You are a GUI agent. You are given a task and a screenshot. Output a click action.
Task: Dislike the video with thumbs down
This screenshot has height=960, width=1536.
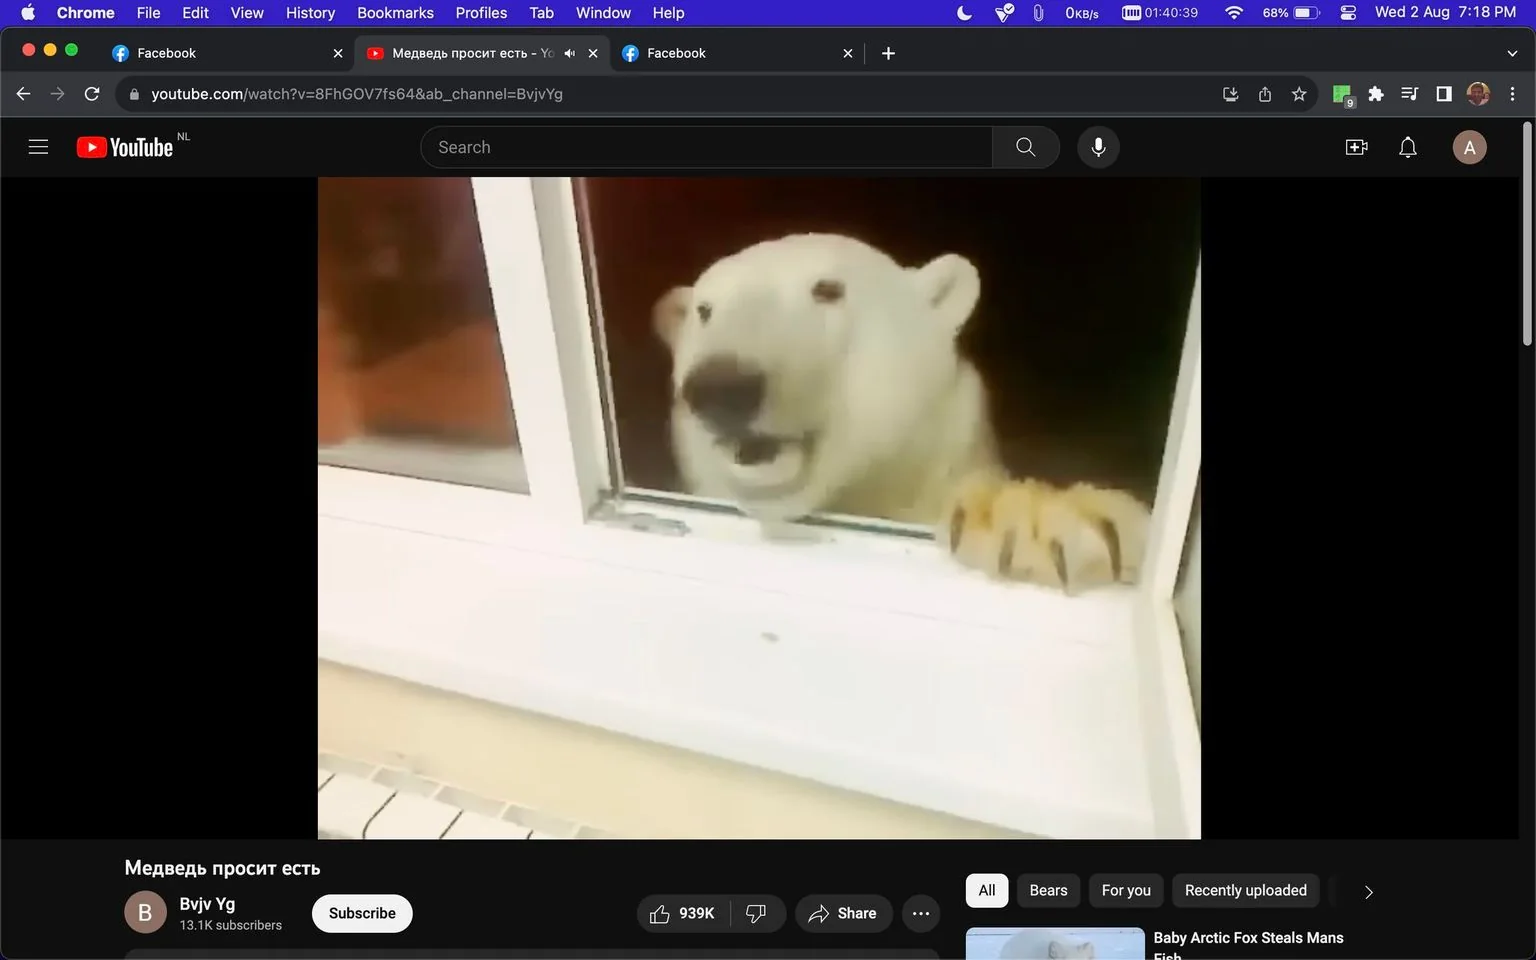click(757, 913)
